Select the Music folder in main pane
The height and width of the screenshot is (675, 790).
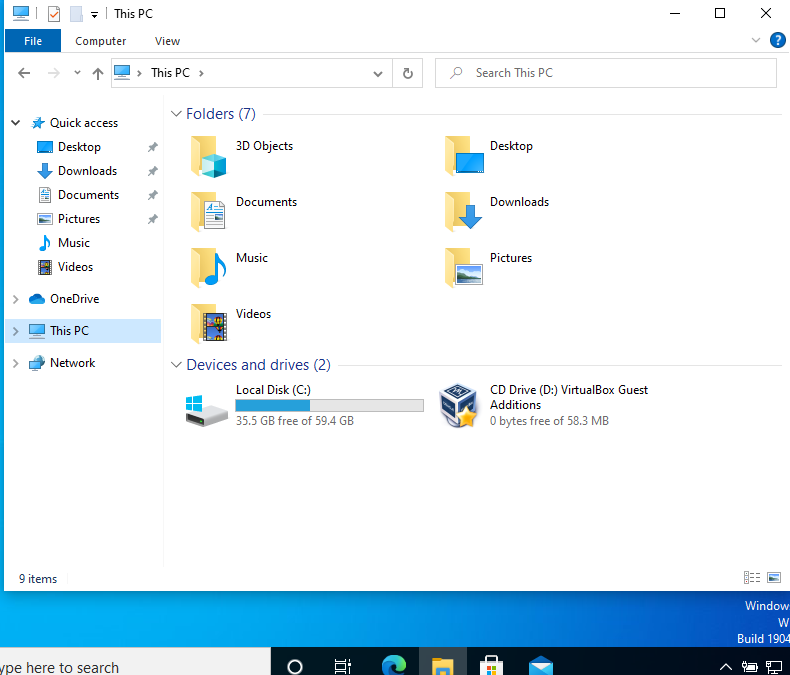(x=229, y=268)
